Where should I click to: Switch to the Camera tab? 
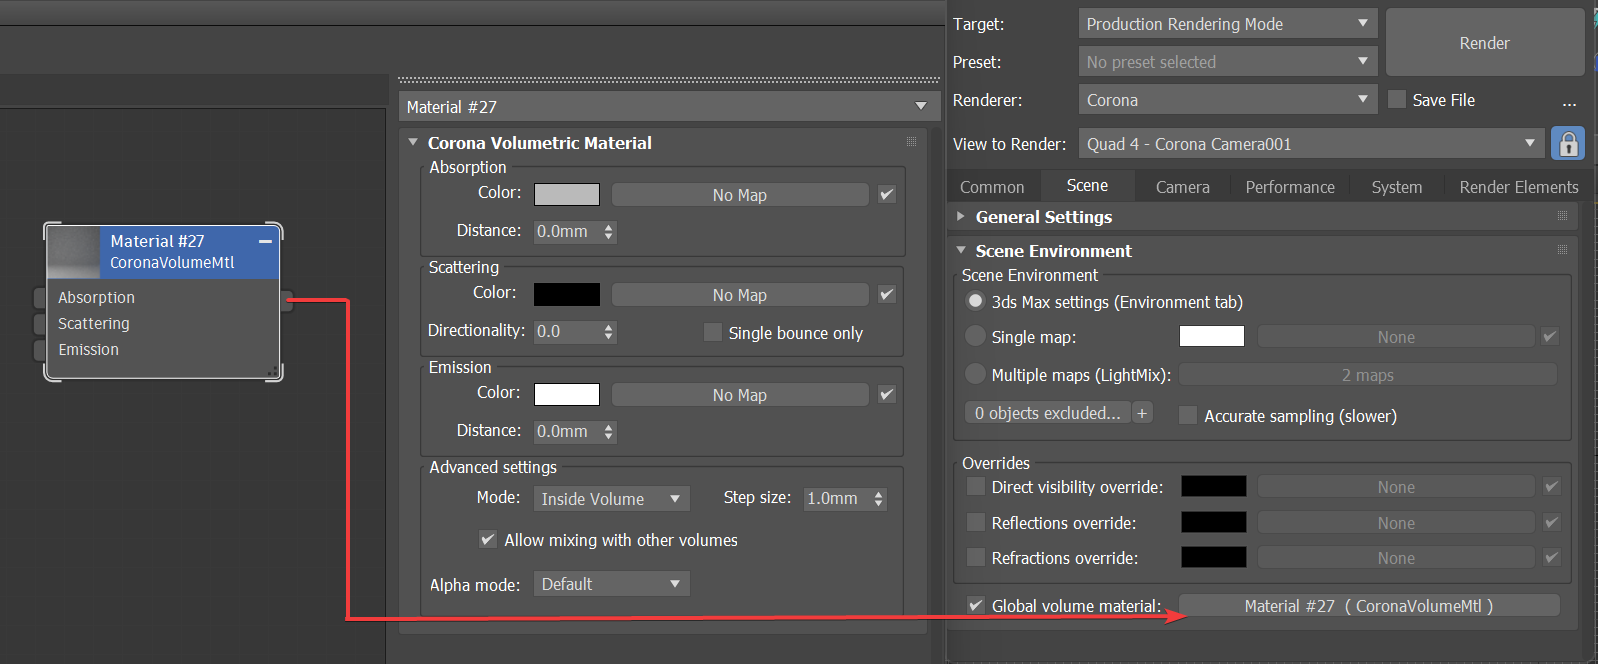click(1183, 187)
